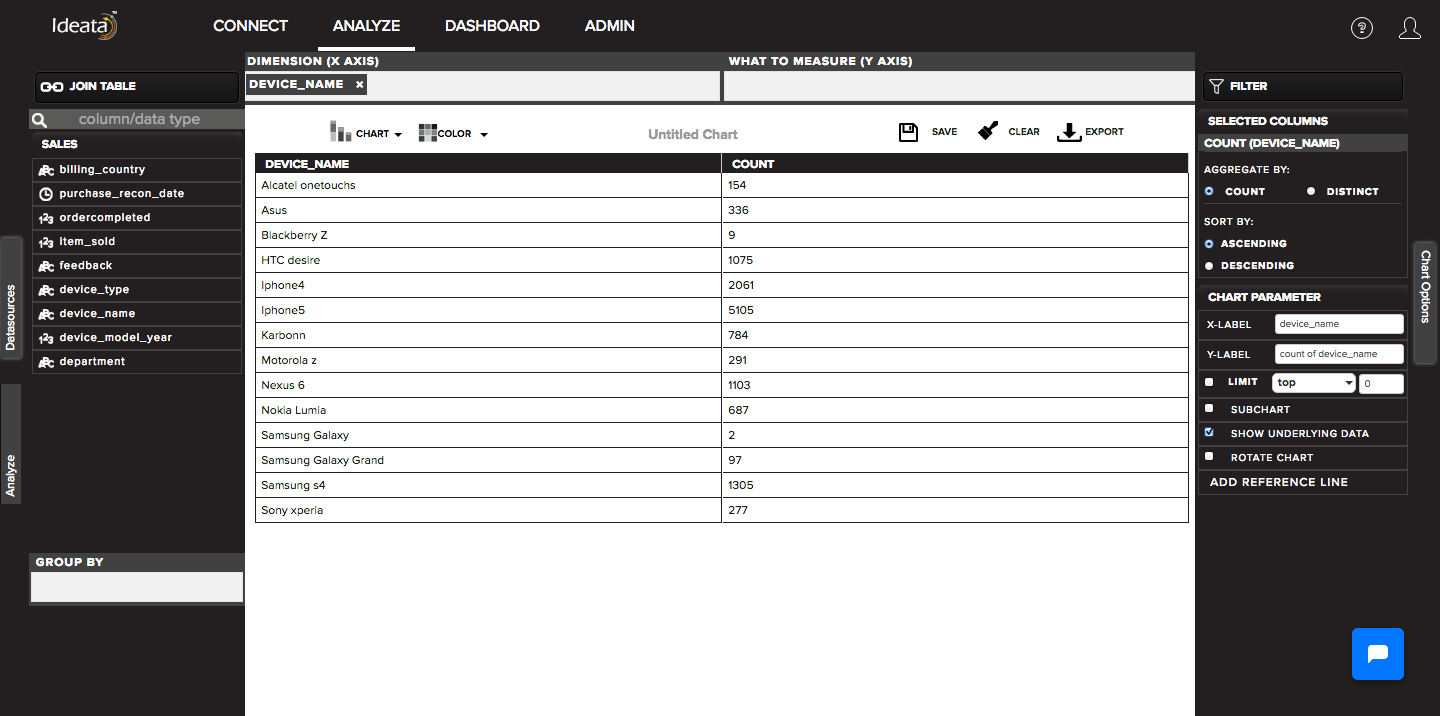This screenshot has width=1440, height=716.
Task: Click the count value 1305
Action: tap(741, 485)
